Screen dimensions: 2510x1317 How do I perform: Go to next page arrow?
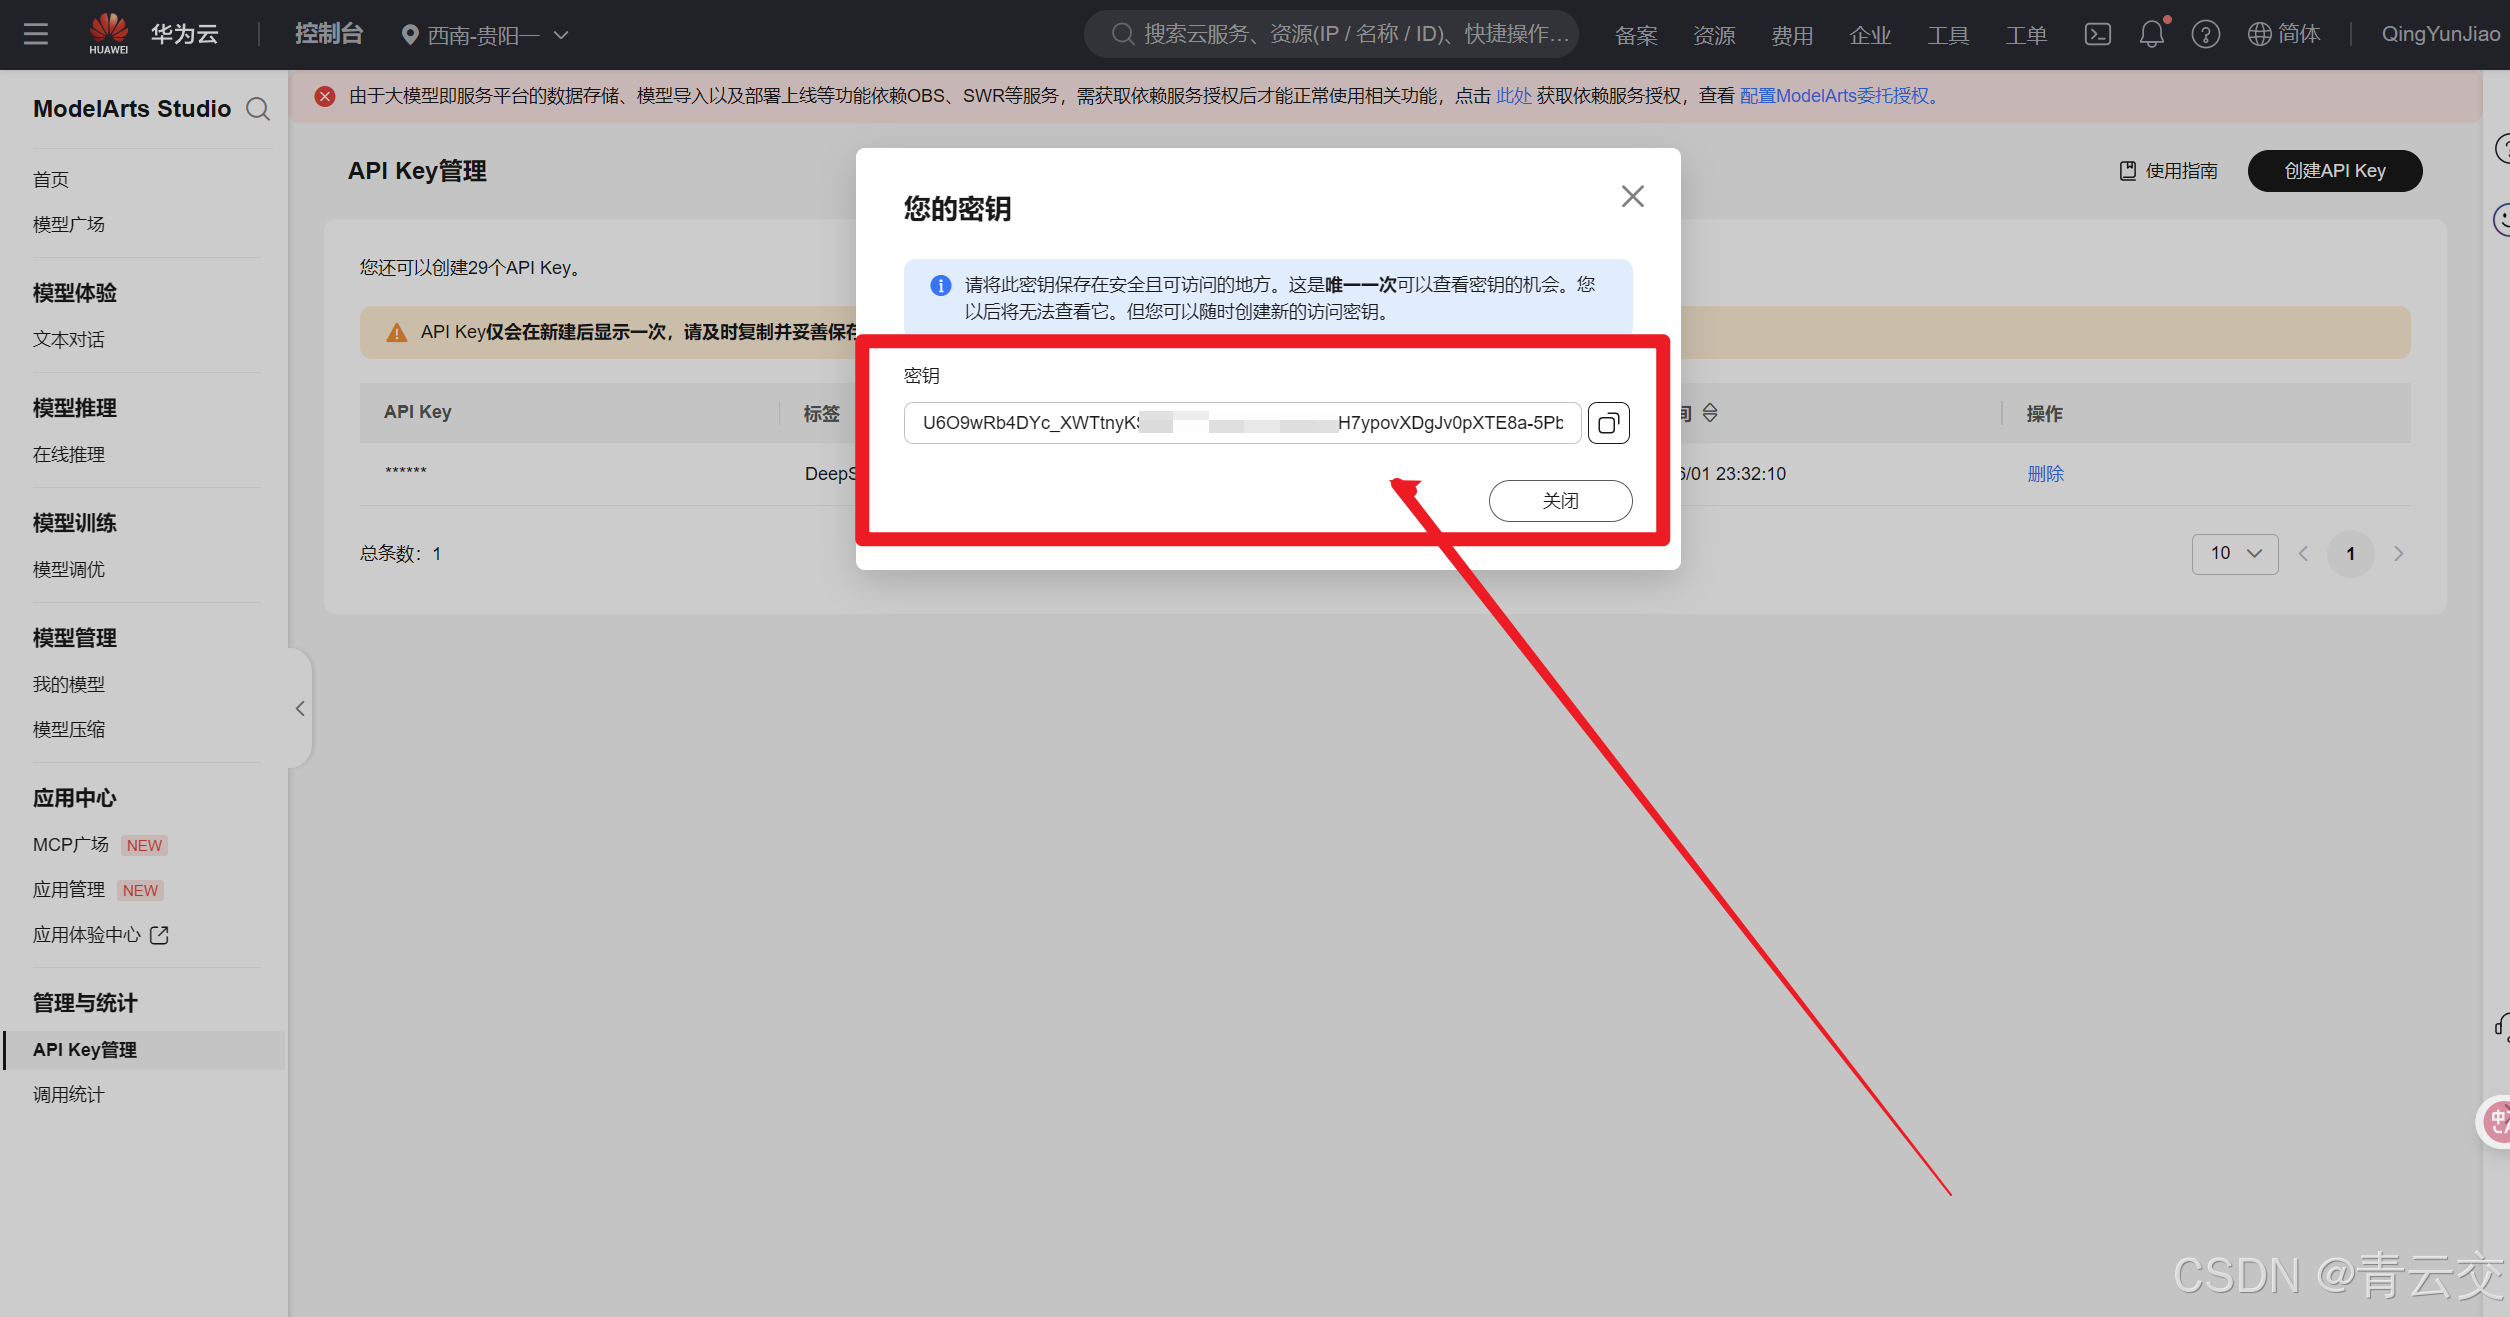(2398, 554)
